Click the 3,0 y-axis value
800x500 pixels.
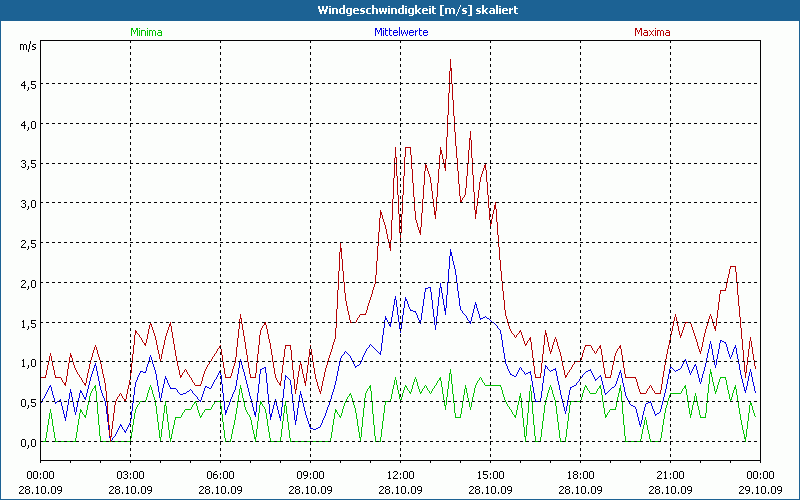coord(28,205)
